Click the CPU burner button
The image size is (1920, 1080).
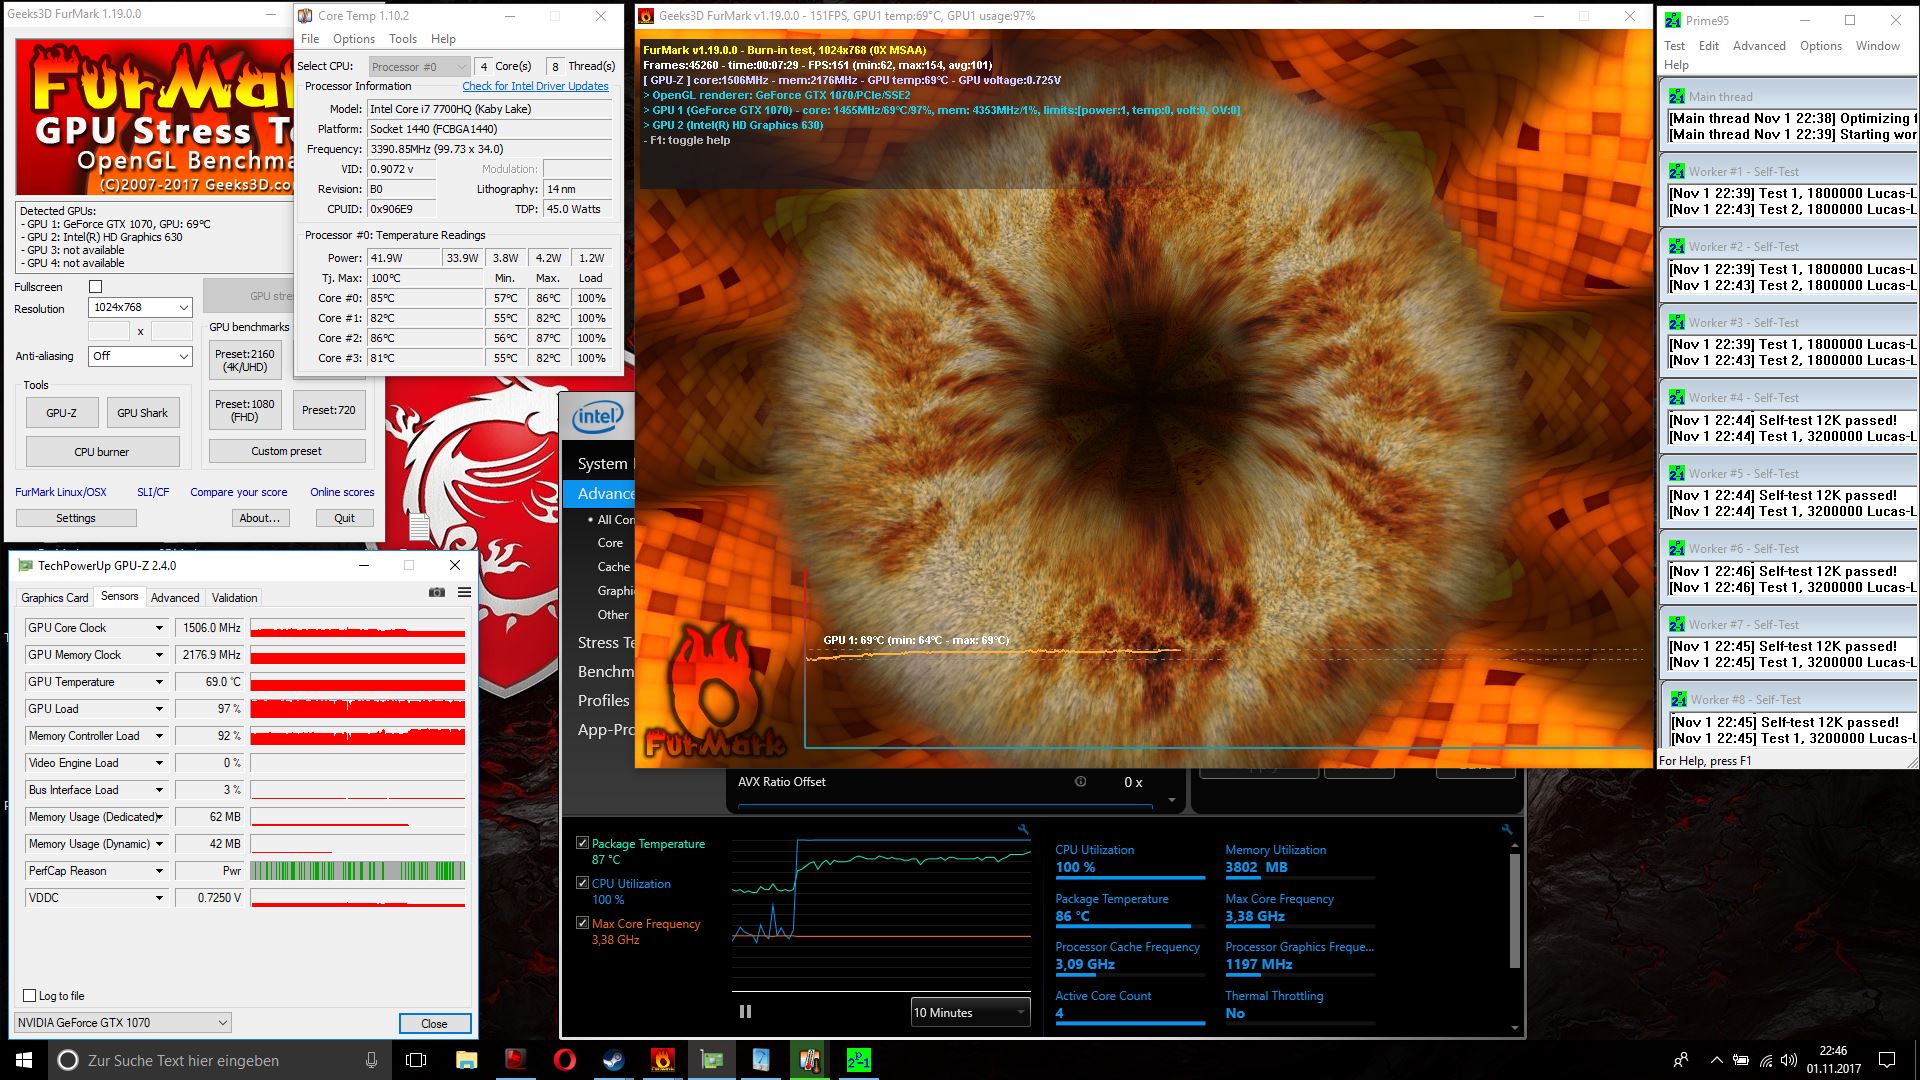click(102, 452)
